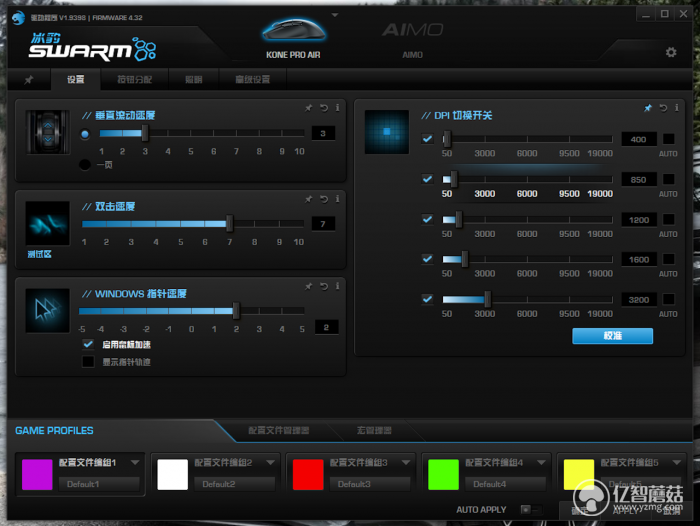Image resolution: width=700 pixels, height=526 pixels.
Task: Expand the 配置文件编组1 profile dropdown
Action: 135,463
